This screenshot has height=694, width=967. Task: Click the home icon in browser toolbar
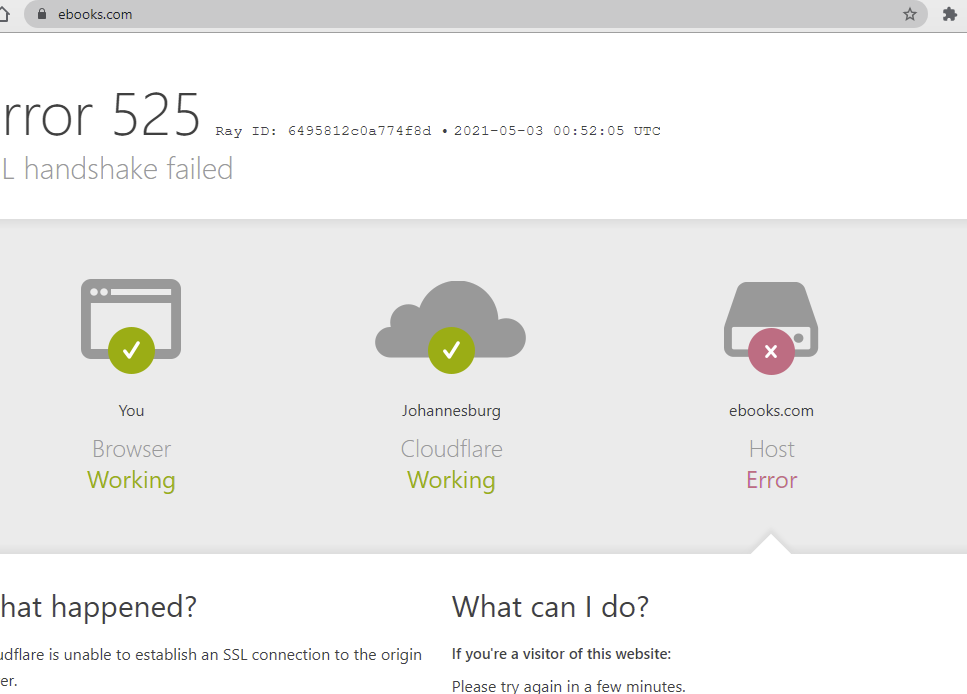click(x=4, y=14)
